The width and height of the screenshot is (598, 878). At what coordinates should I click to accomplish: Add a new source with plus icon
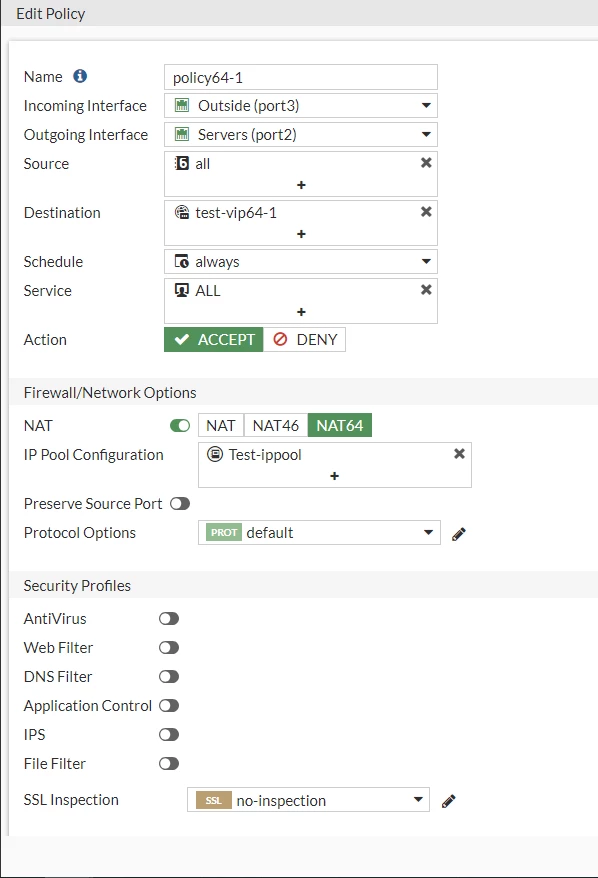pos(301,185)
